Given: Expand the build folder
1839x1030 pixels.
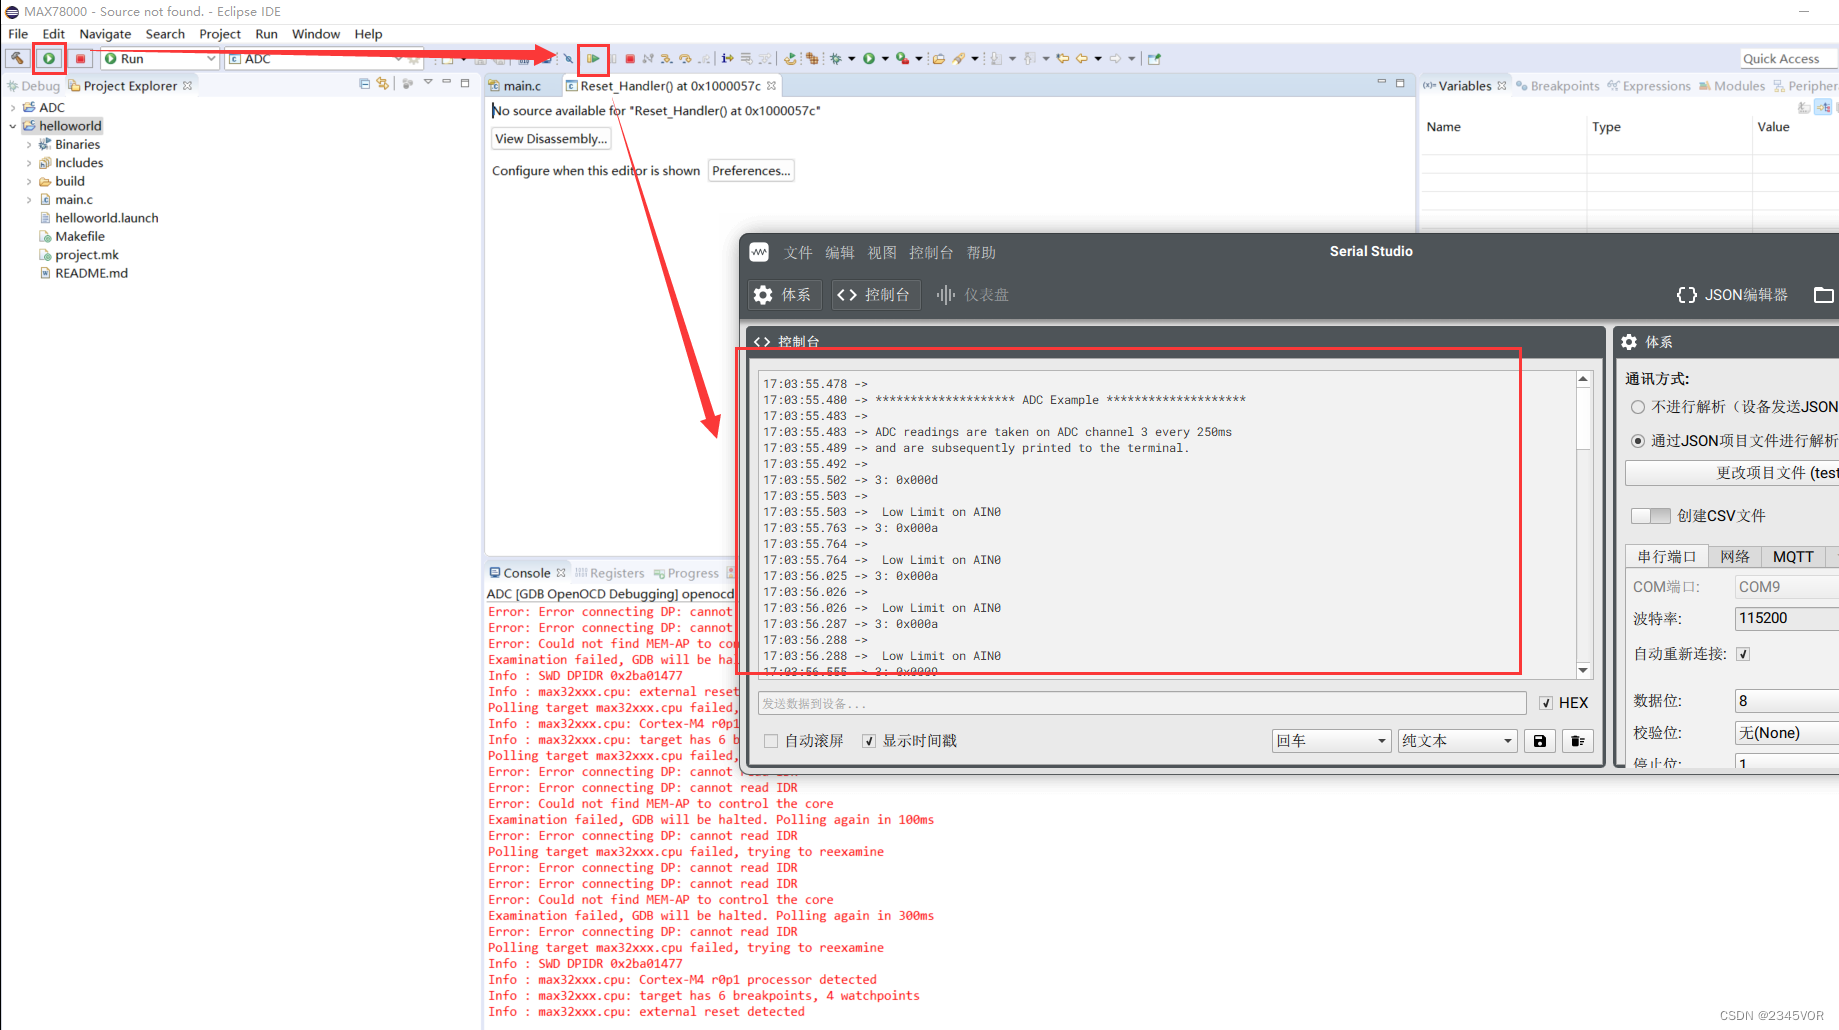Looking at the screenshot, I should (29, 182).
